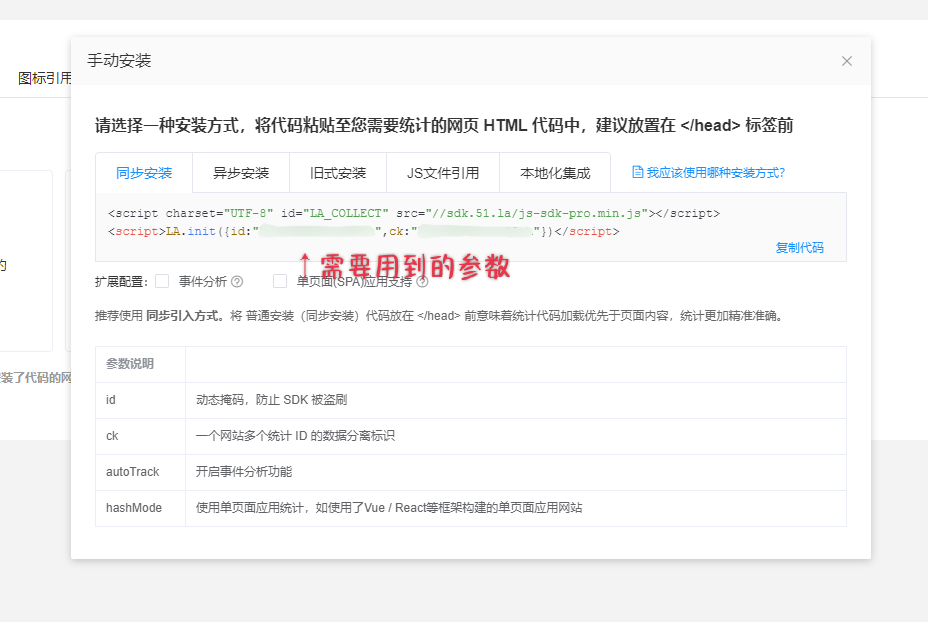The width and height of the screenshot is (928, 622).
Task: Click help icon beside 单页面(SPA)应用支持
Action: [422, 282]
